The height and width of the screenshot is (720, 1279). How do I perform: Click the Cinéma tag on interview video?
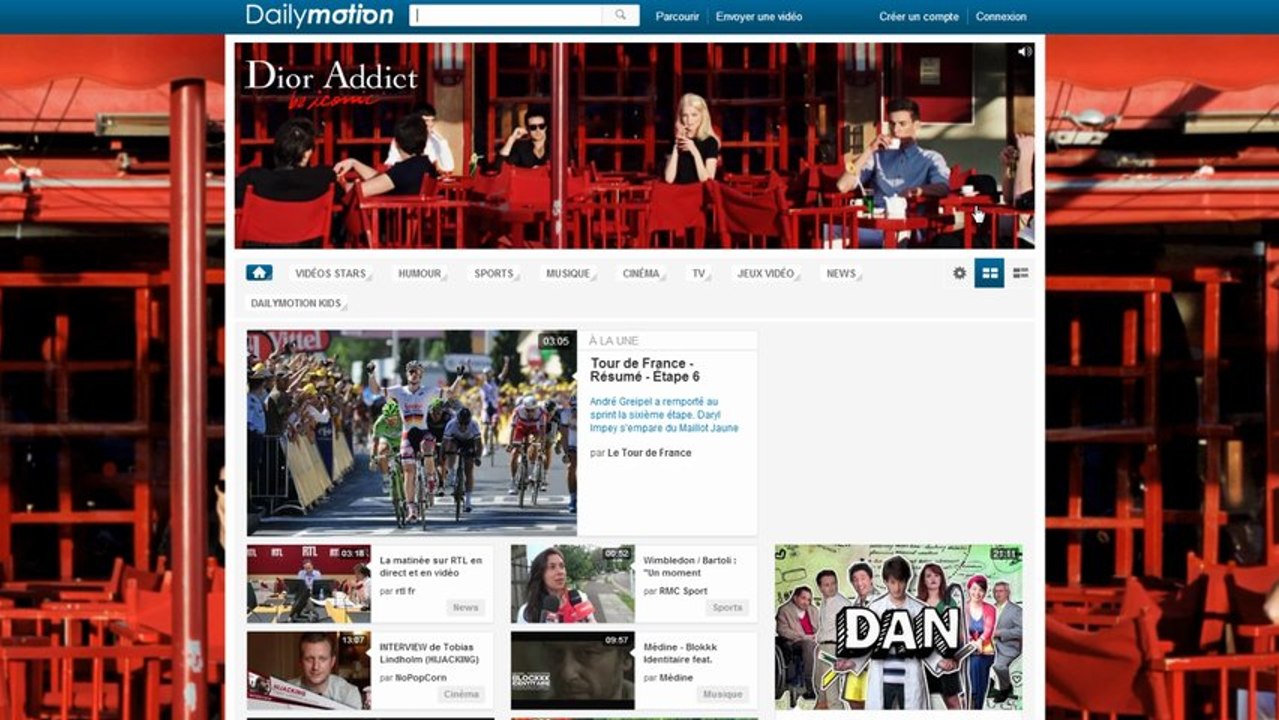point(461,694)
